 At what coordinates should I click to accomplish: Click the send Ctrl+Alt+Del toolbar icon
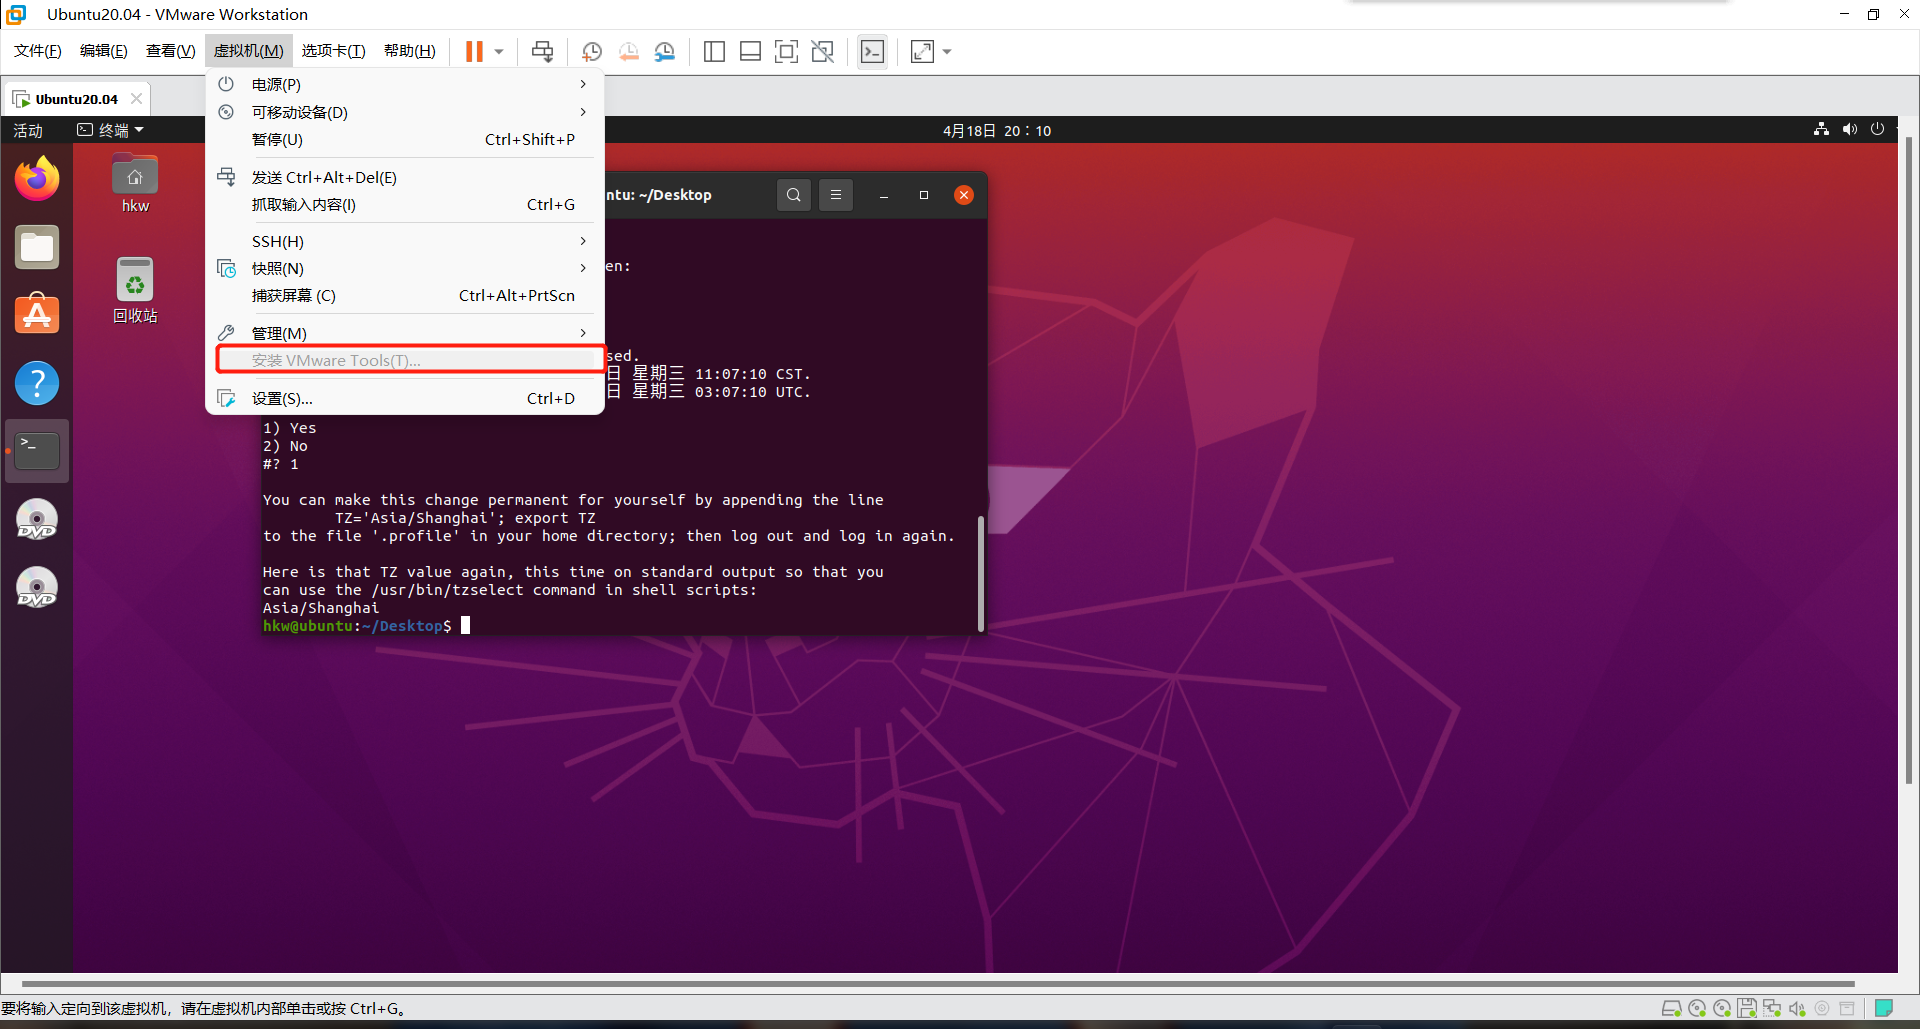(542, 52)
